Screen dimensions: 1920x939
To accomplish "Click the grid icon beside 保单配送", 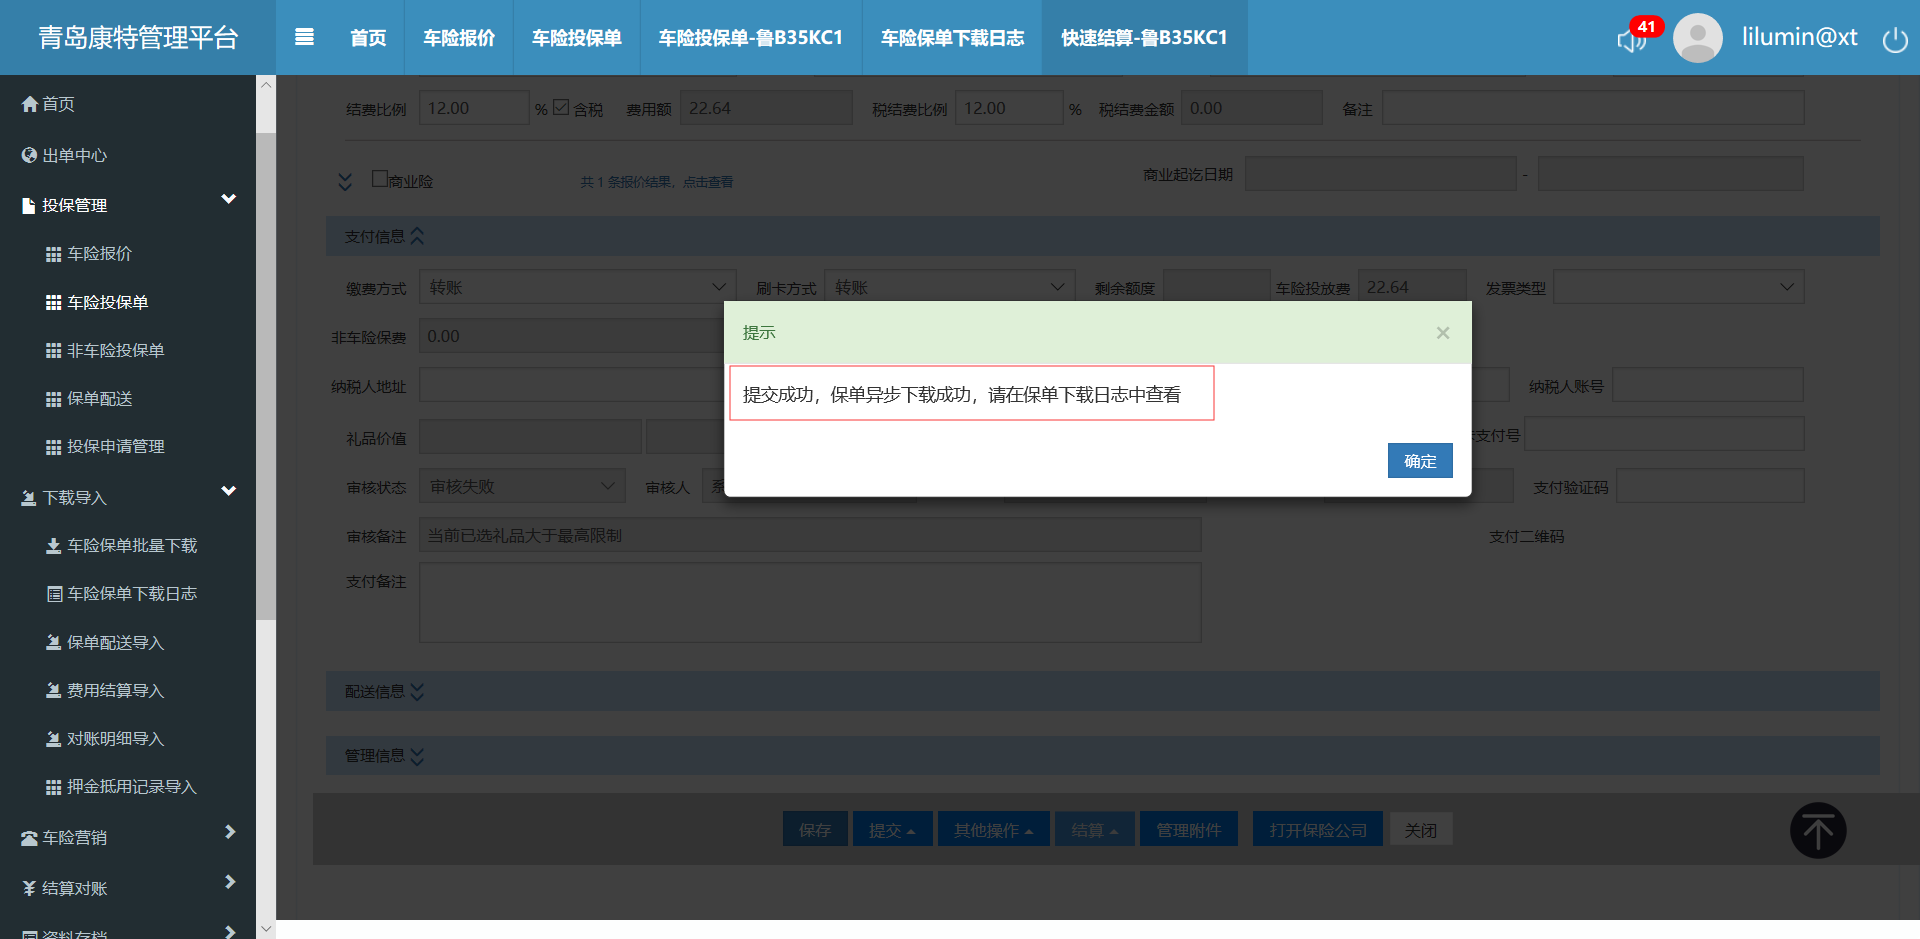I will (54, 399).
